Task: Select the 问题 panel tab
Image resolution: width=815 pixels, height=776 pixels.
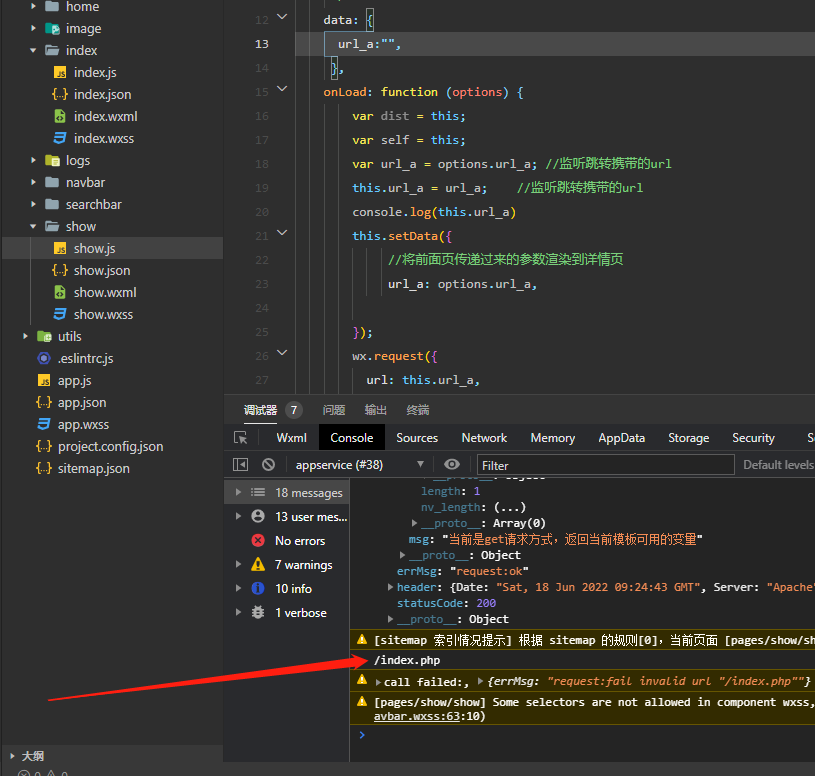Action: click(x=334, y=410)
